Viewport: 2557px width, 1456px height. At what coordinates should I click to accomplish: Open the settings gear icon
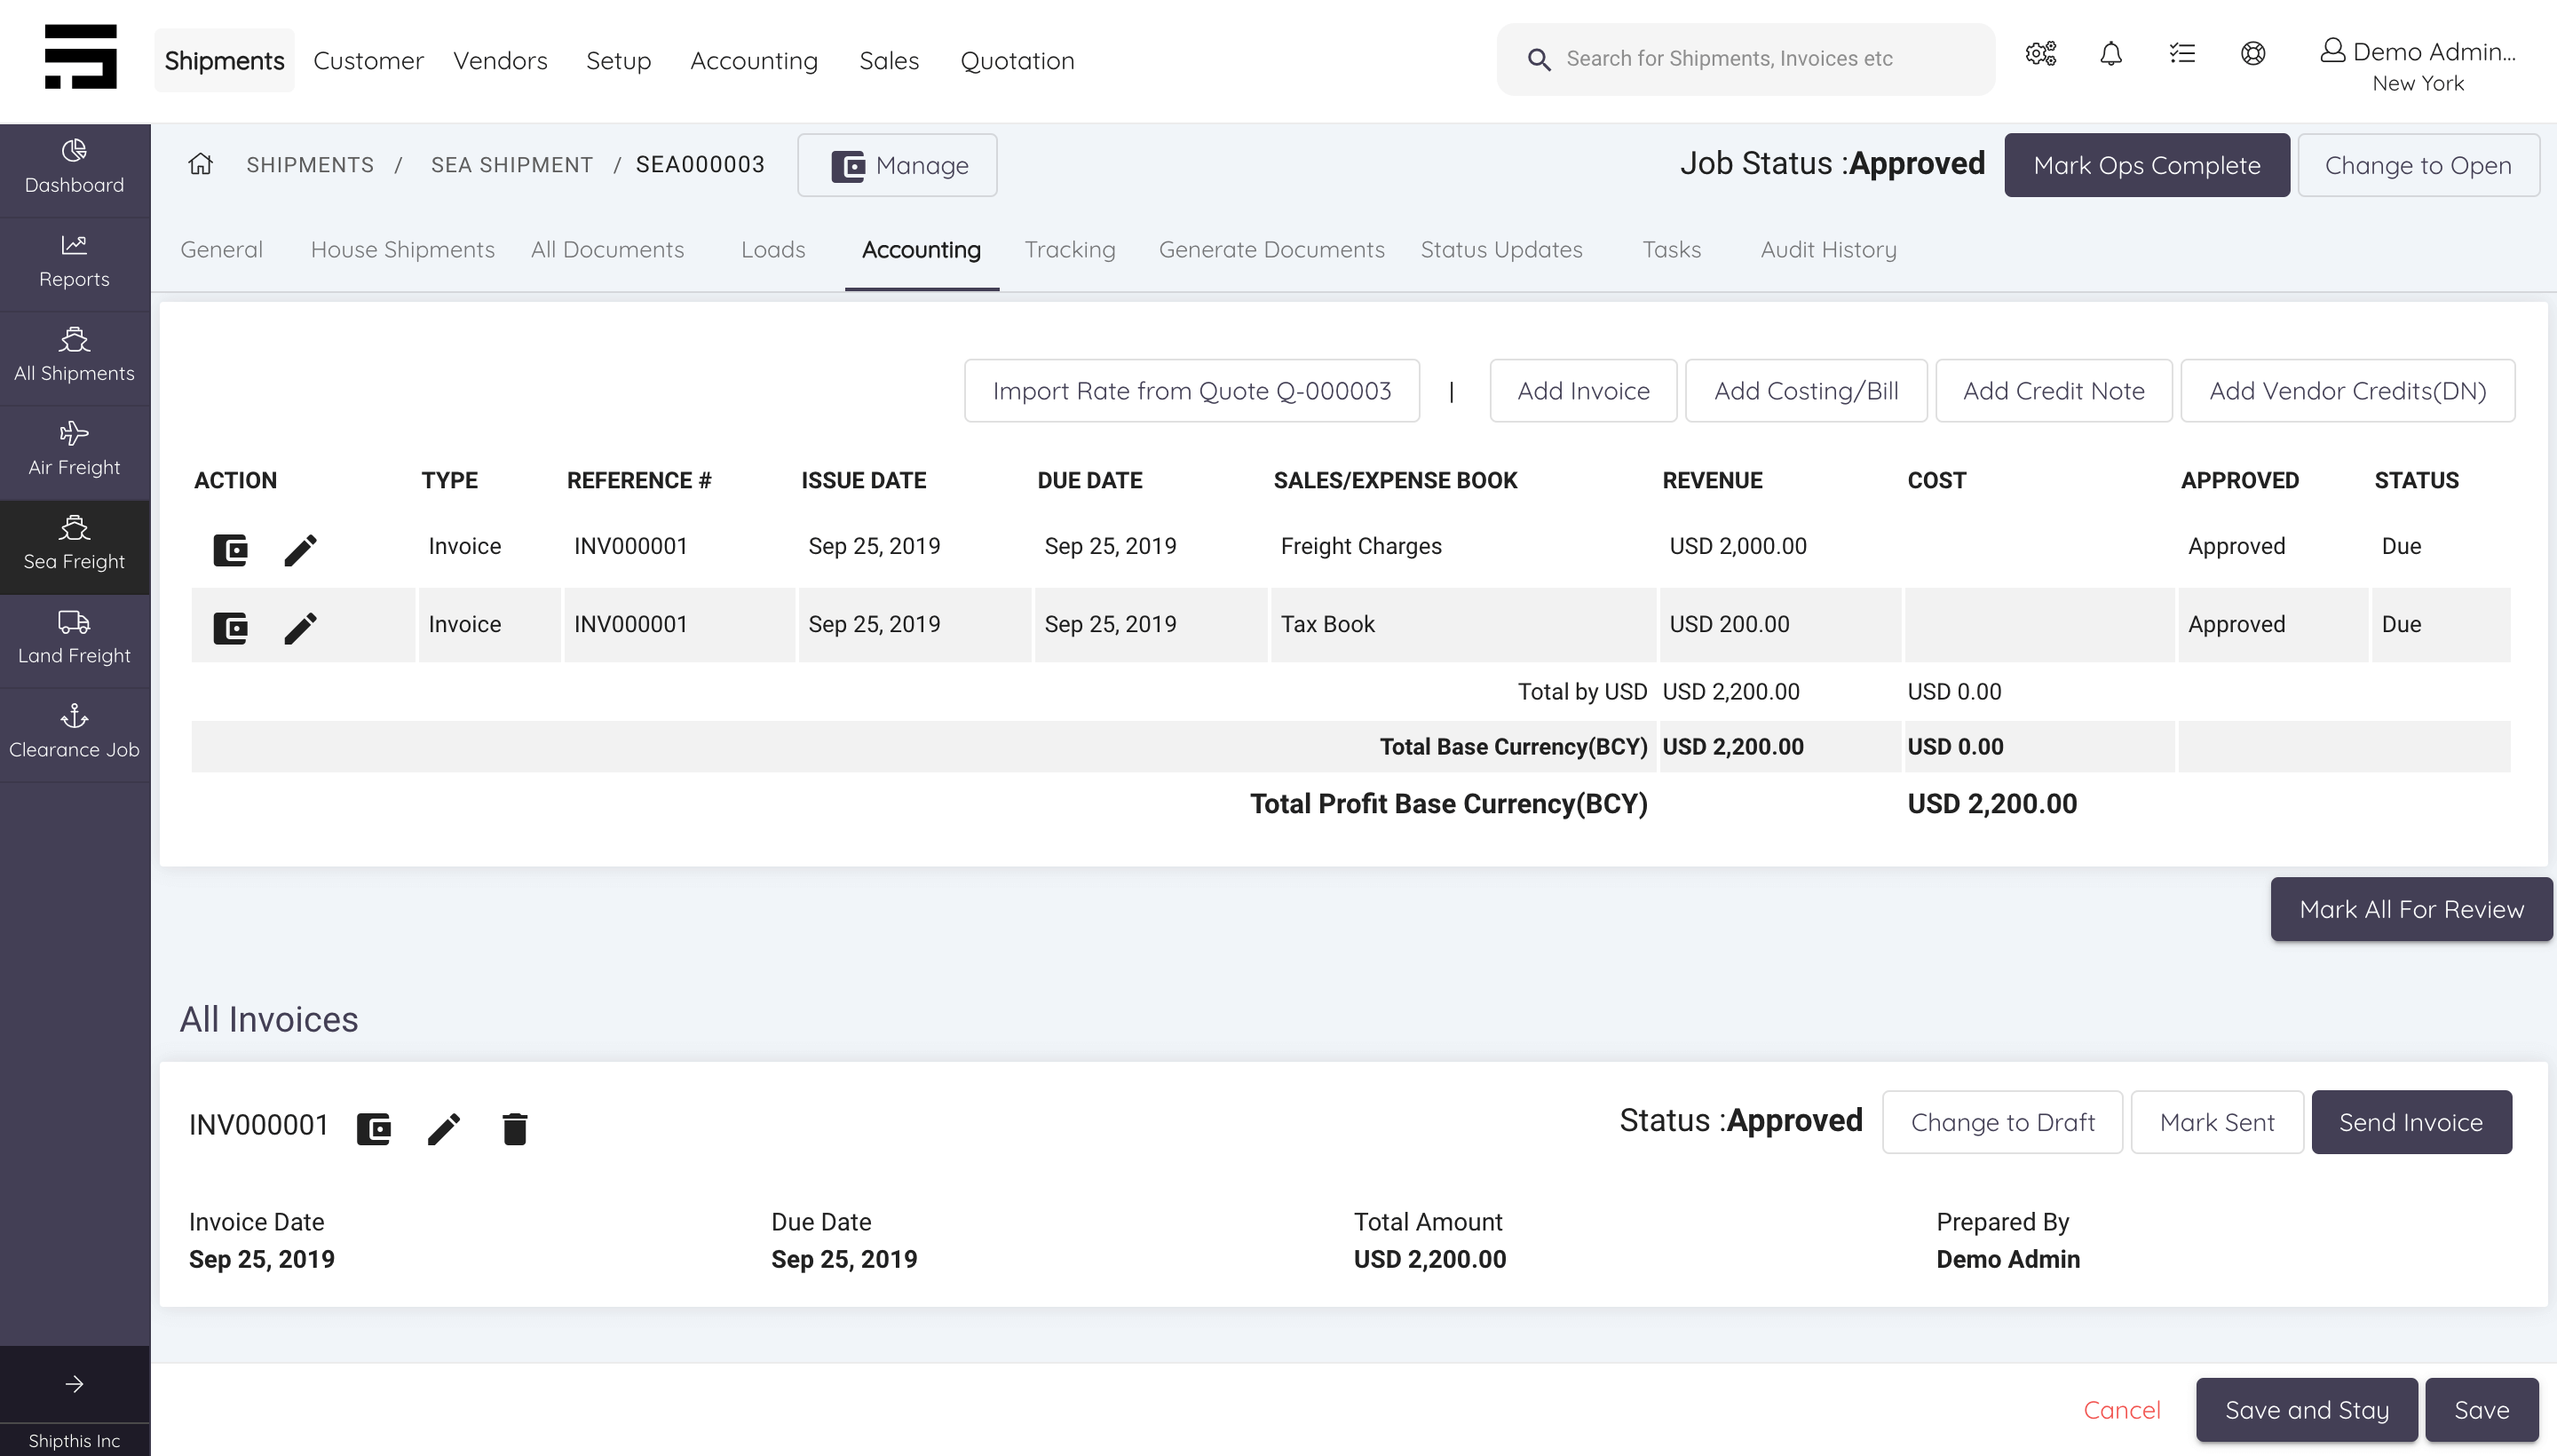[x=2040, y=54]
